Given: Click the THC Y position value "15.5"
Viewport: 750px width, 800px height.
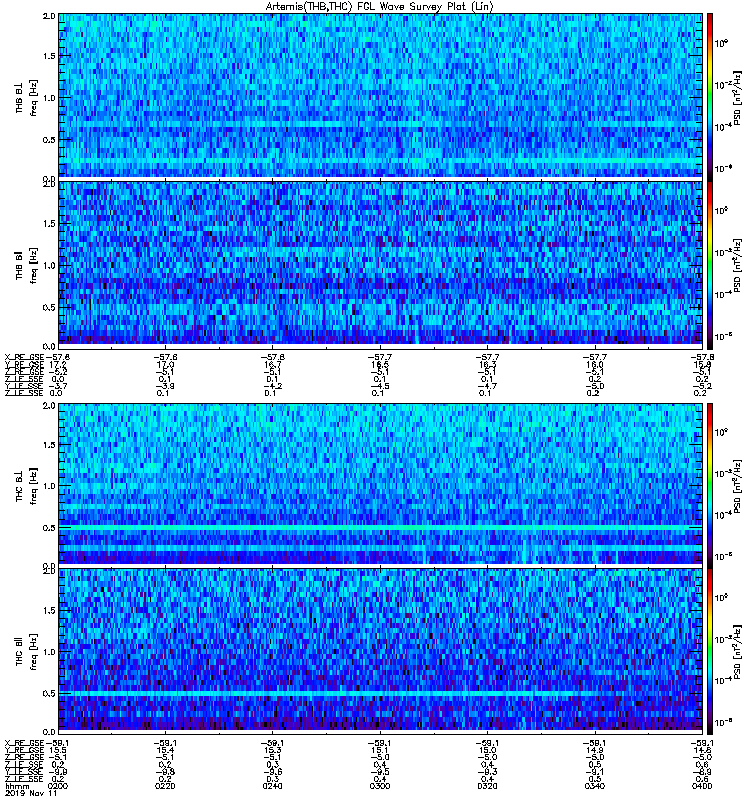Looking at the screenshot, I should tap(58, 750).
